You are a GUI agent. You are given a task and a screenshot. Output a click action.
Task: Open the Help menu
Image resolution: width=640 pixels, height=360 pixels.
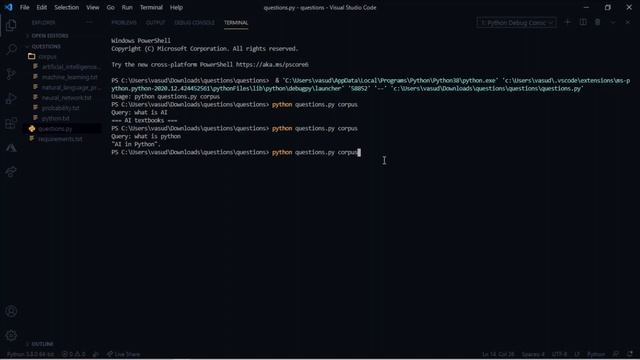click(x=176, y=7)
